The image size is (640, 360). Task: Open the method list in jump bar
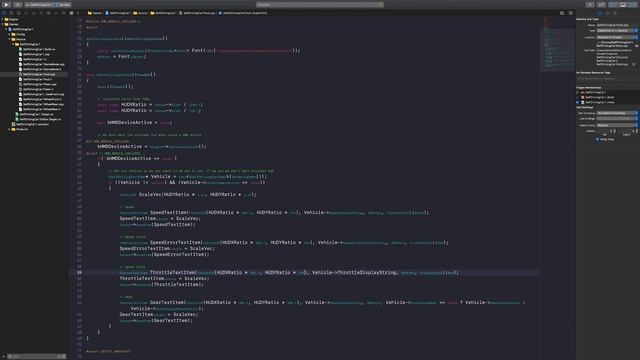(243, 13)
